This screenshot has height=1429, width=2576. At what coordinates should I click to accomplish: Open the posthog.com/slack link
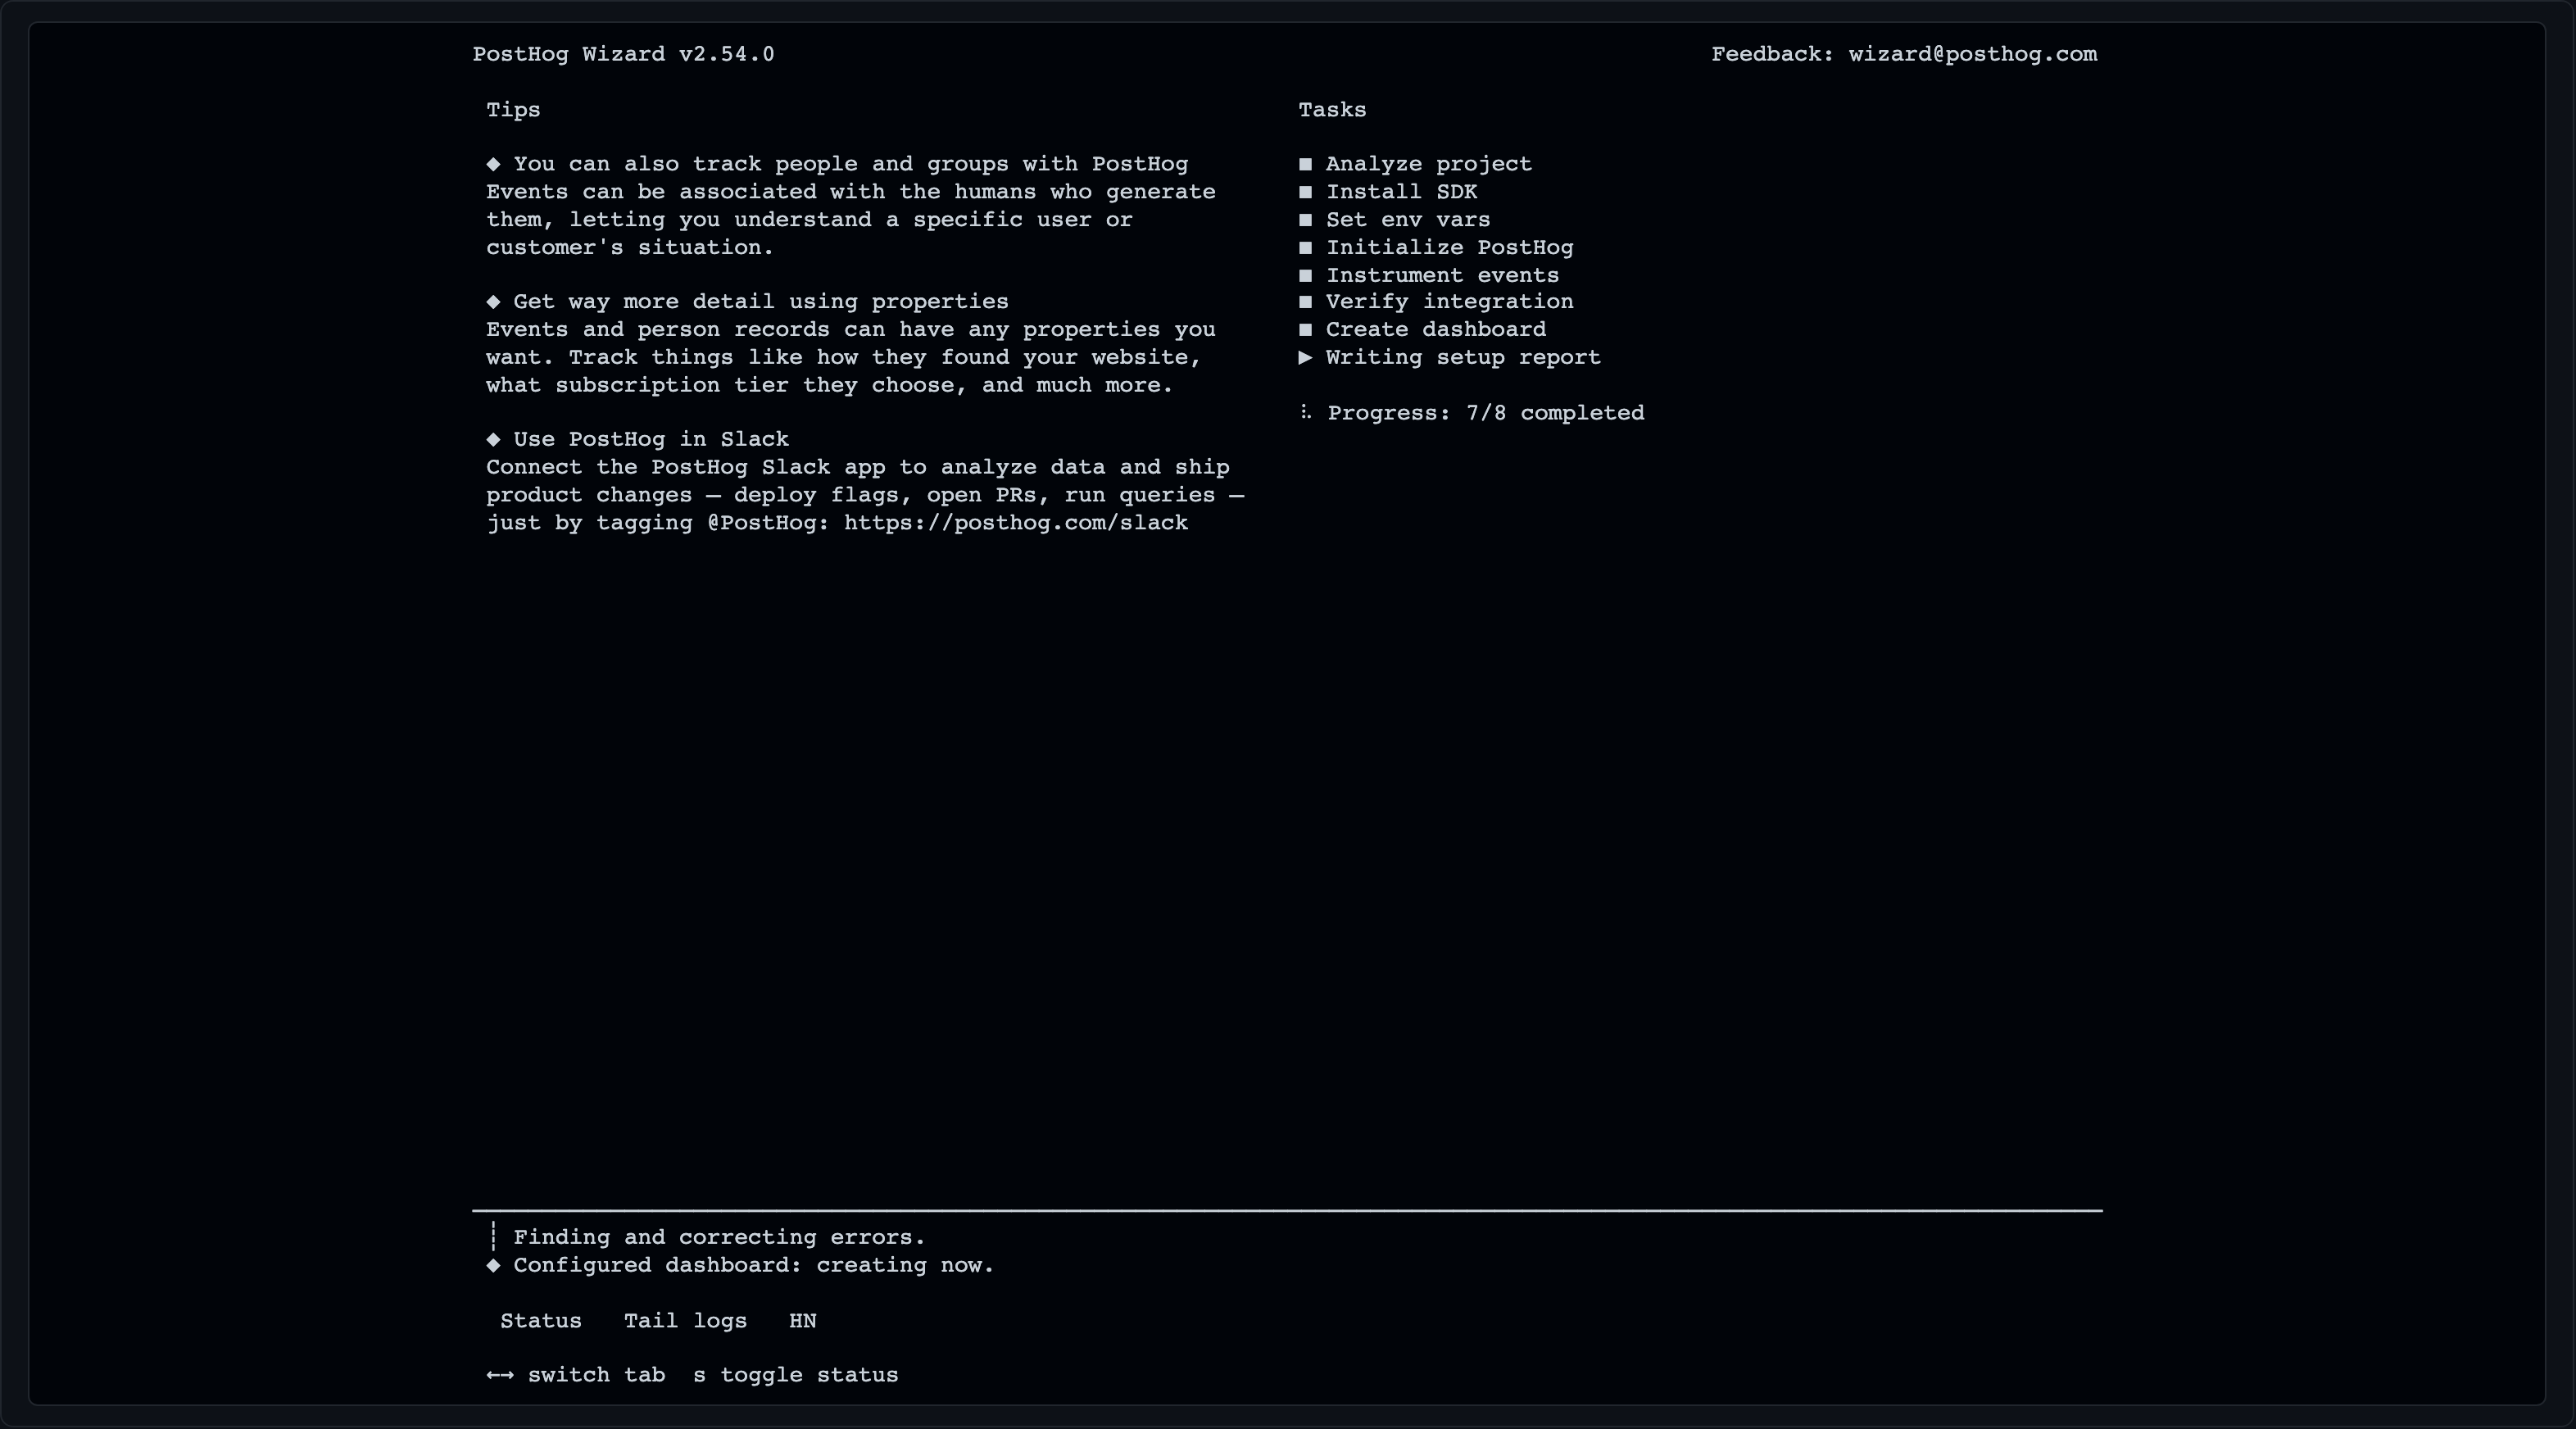pyautogui.click(x=1016, y=522)
